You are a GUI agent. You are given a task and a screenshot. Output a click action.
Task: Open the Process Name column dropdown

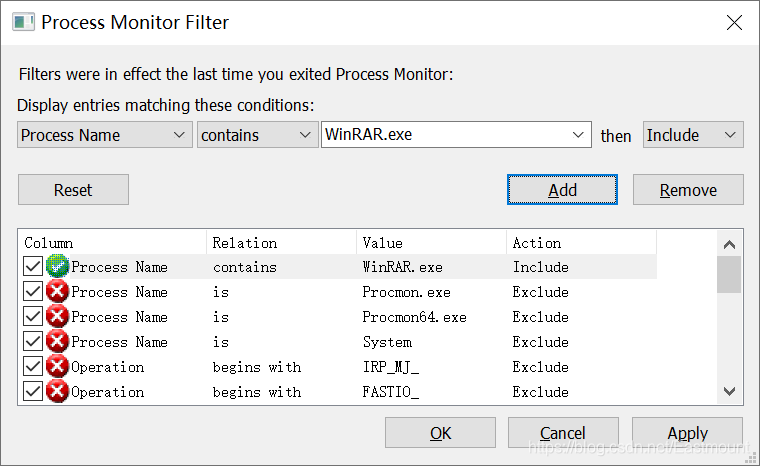104,135
